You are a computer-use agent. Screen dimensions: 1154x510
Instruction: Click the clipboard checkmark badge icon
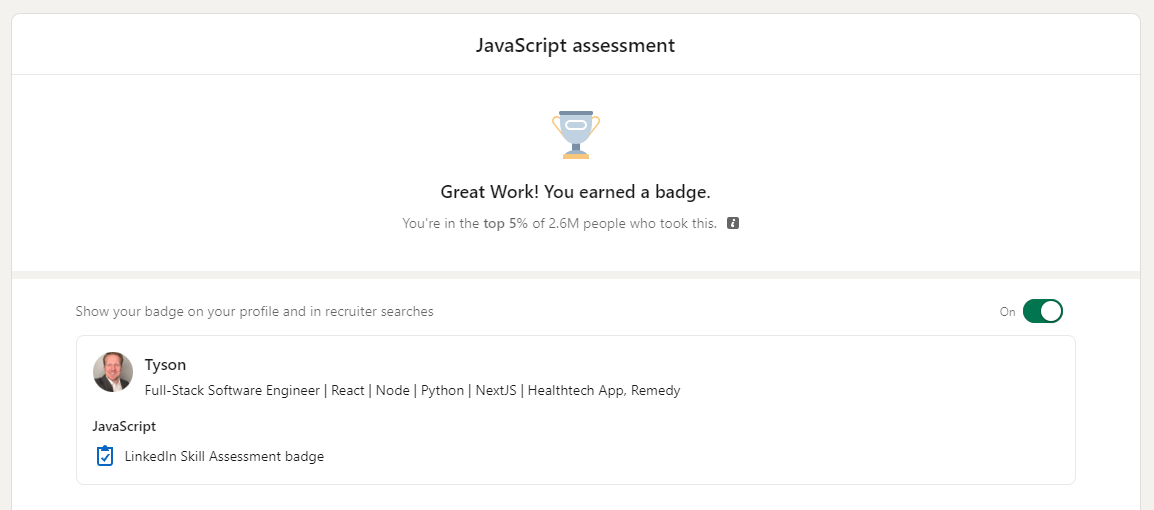[105, 456]
